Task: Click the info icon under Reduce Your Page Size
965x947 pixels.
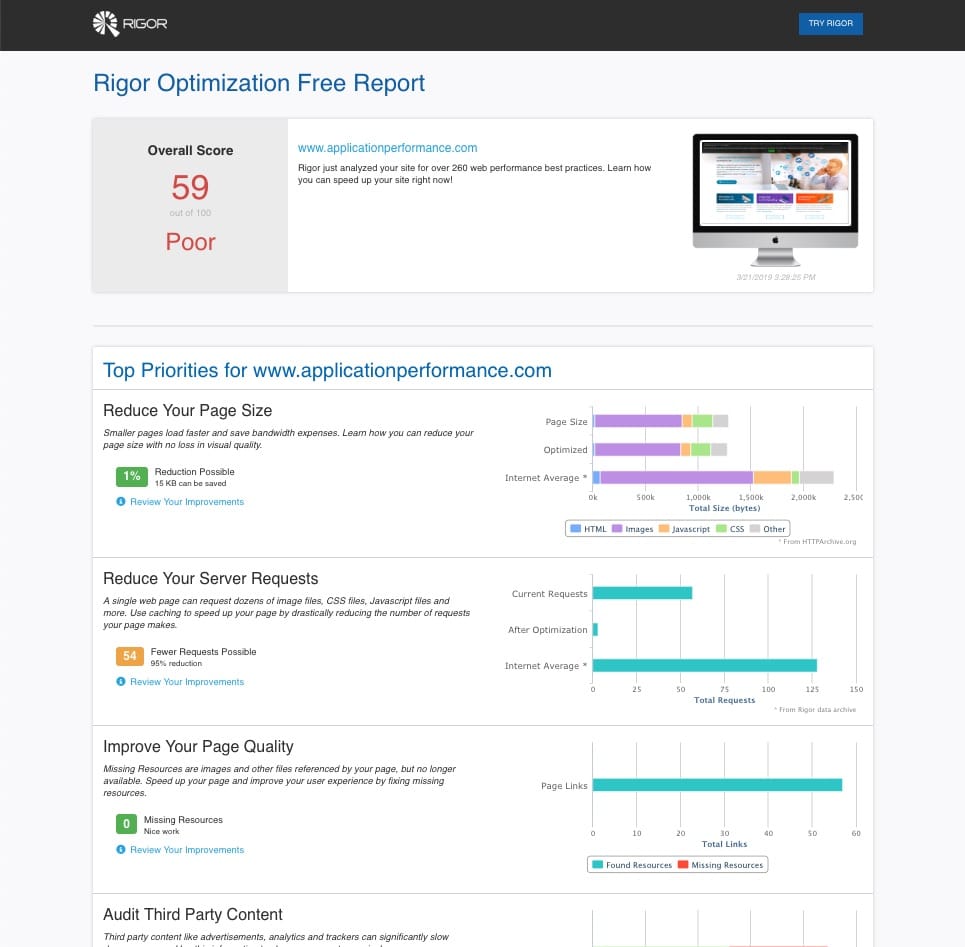Action: point(121,501)
